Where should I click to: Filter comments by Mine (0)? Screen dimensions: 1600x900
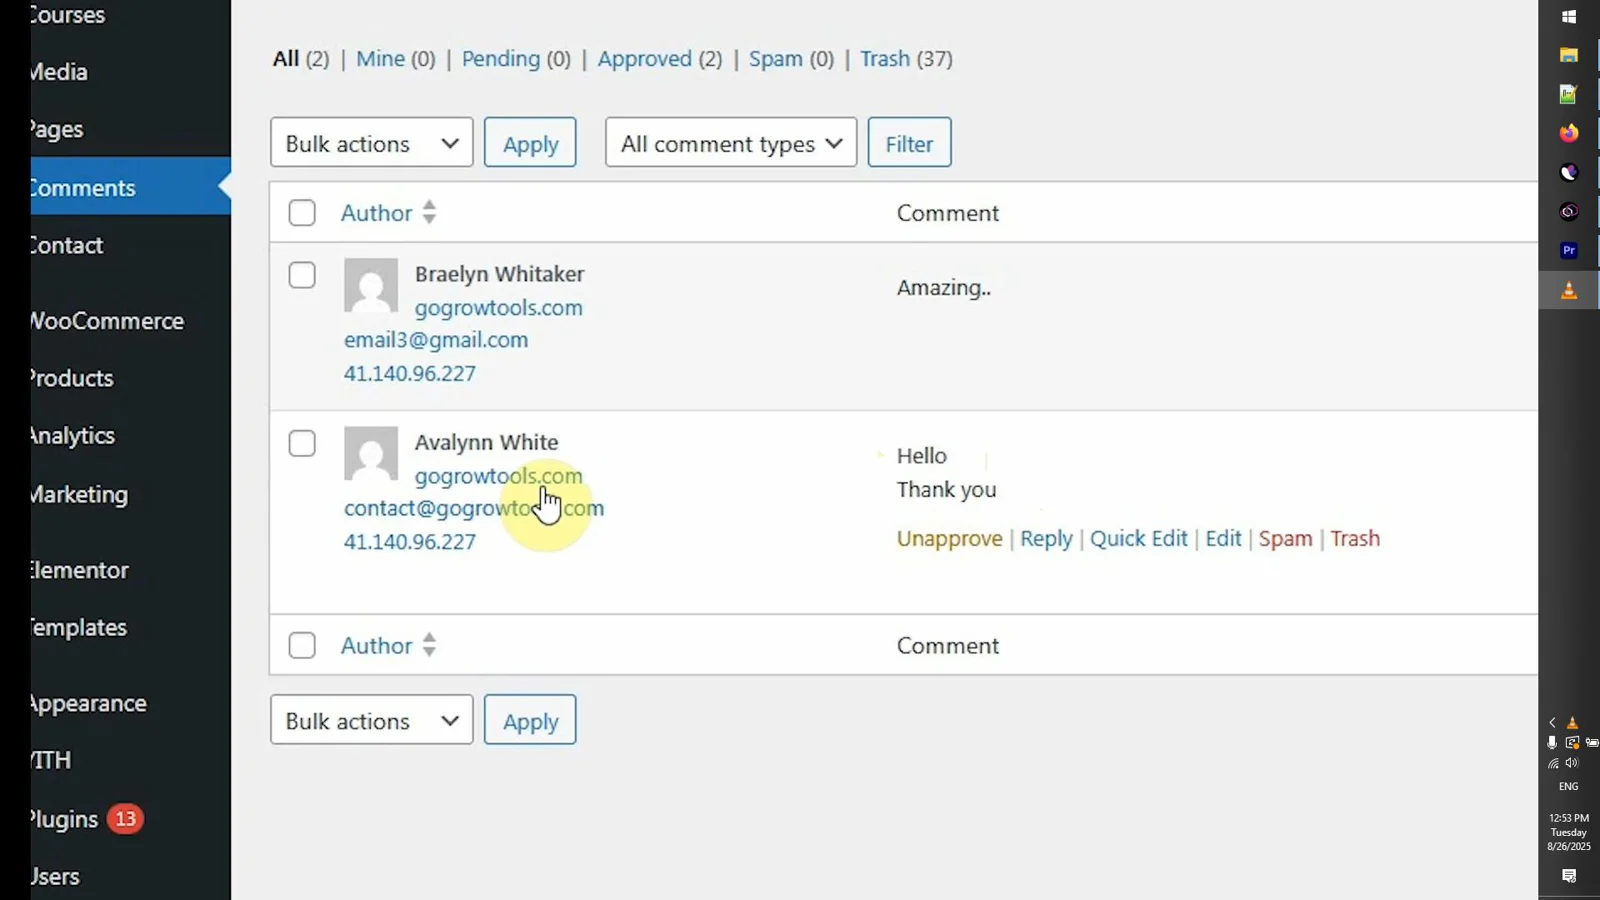click(396, 59)
